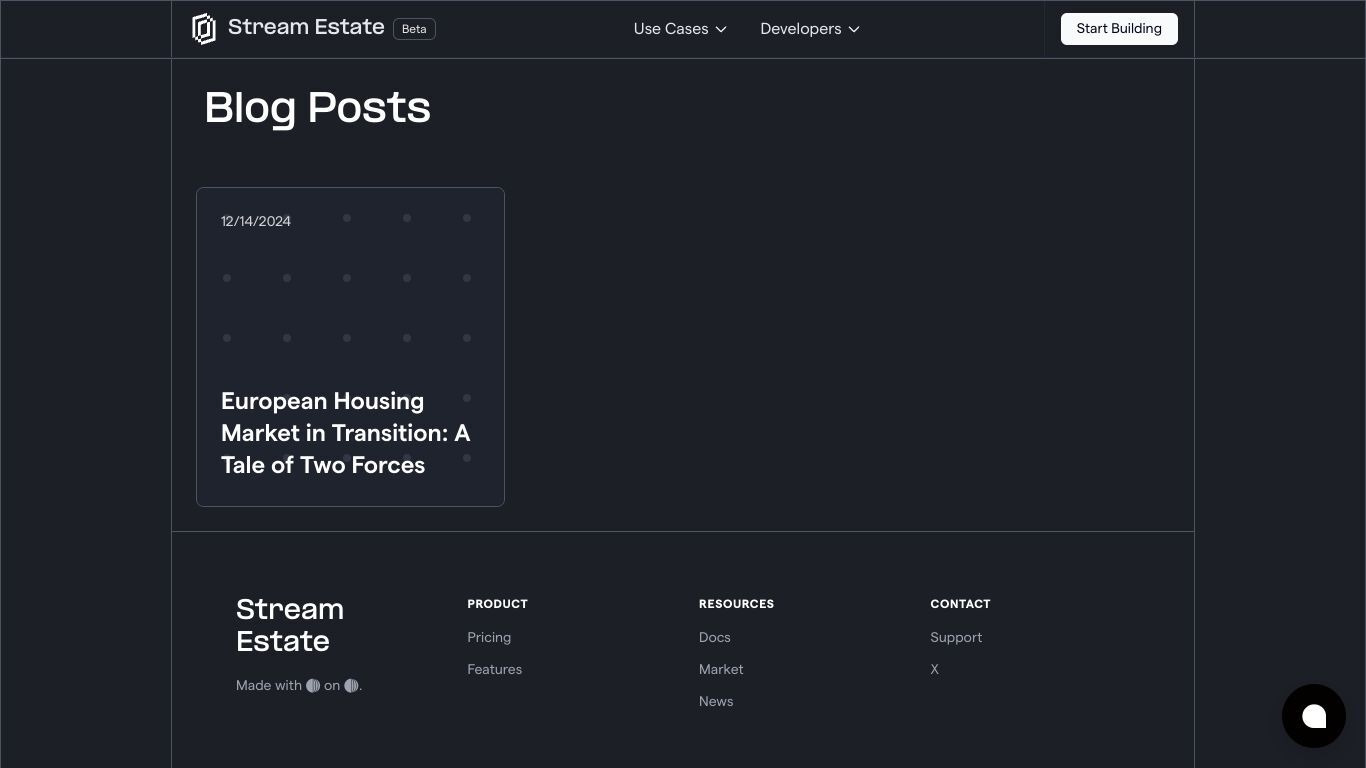This screenshot has height=768, width=1366.
Task: Open the Use Cases menu
Action: (x=680, y=29)
